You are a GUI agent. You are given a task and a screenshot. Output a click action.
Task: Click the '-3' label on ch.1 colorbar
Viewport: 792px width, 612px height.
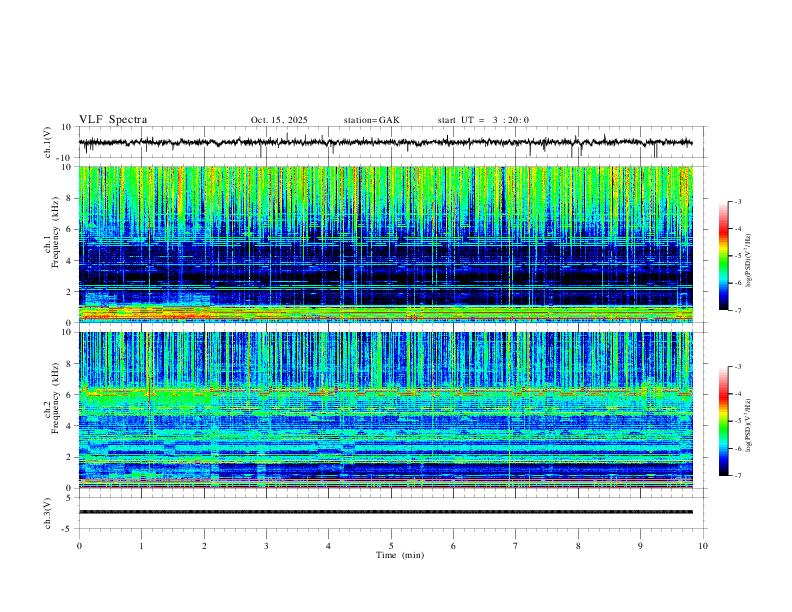pyautogui.click(x=737, y=201)
